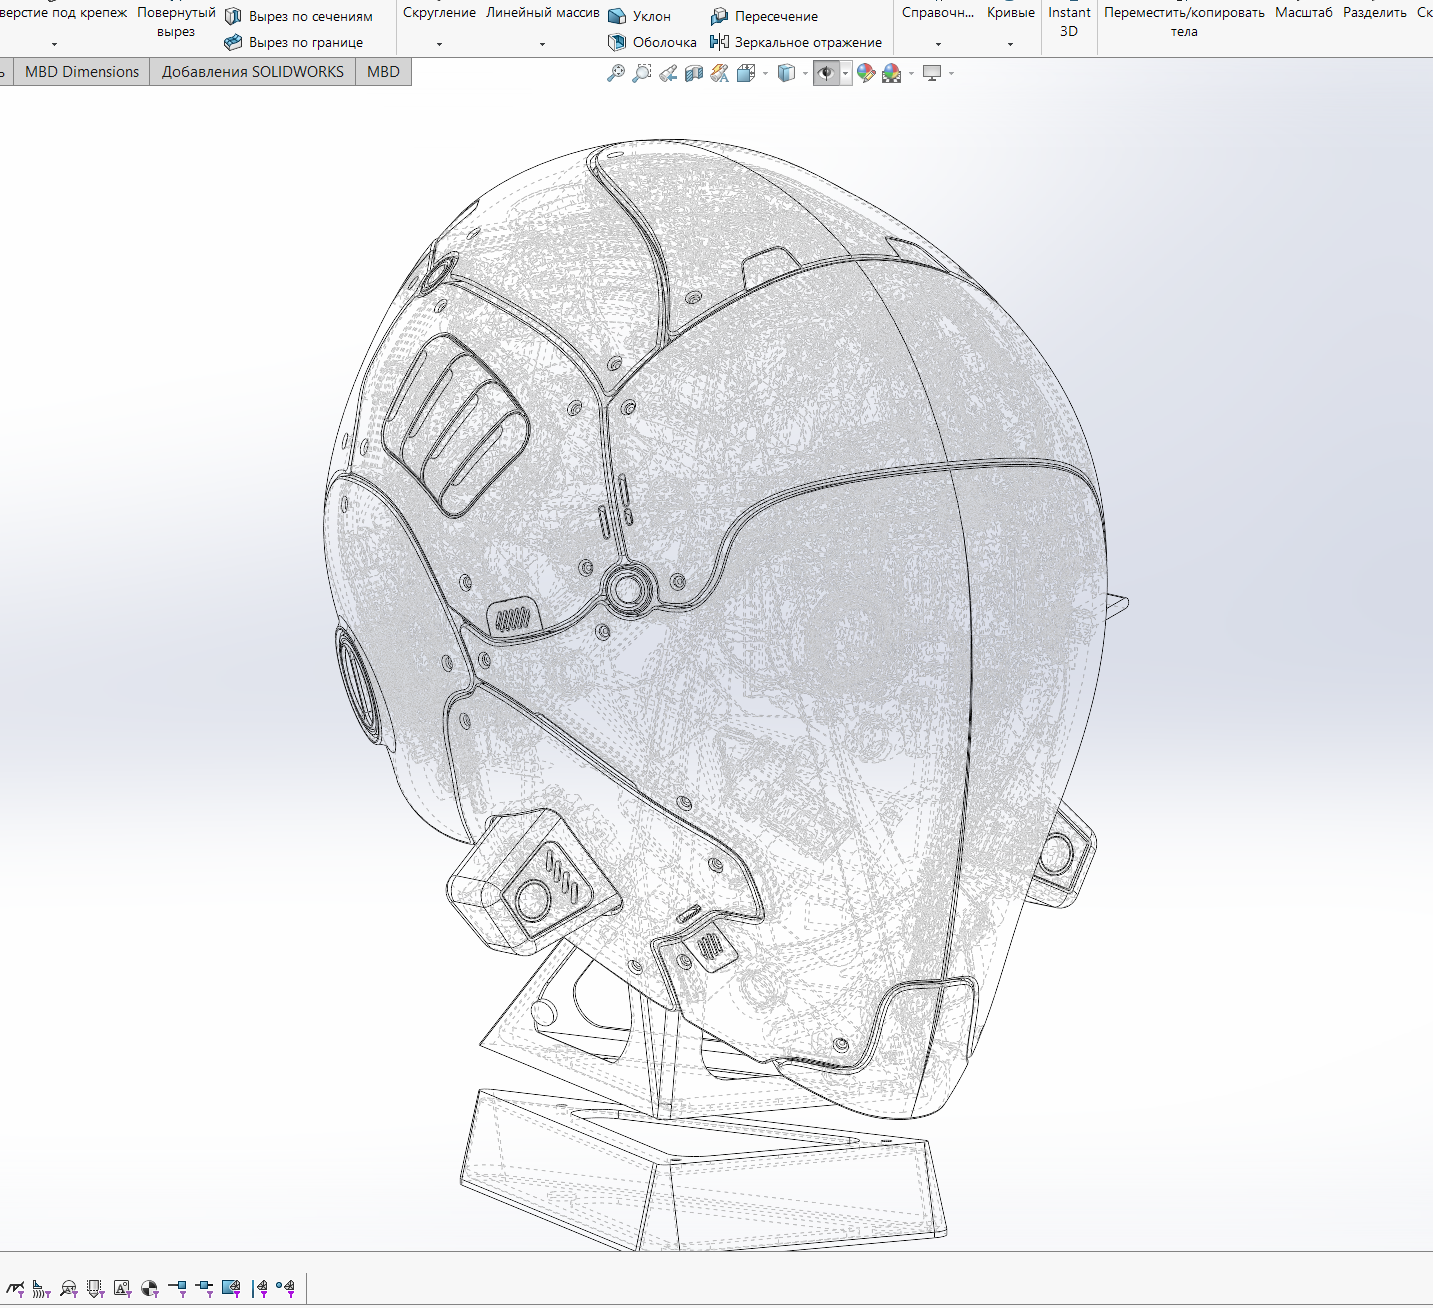Toggle the Hide/Show Items eye button
Viewport: 1433px width, 1308px height.
click(825, 73)
